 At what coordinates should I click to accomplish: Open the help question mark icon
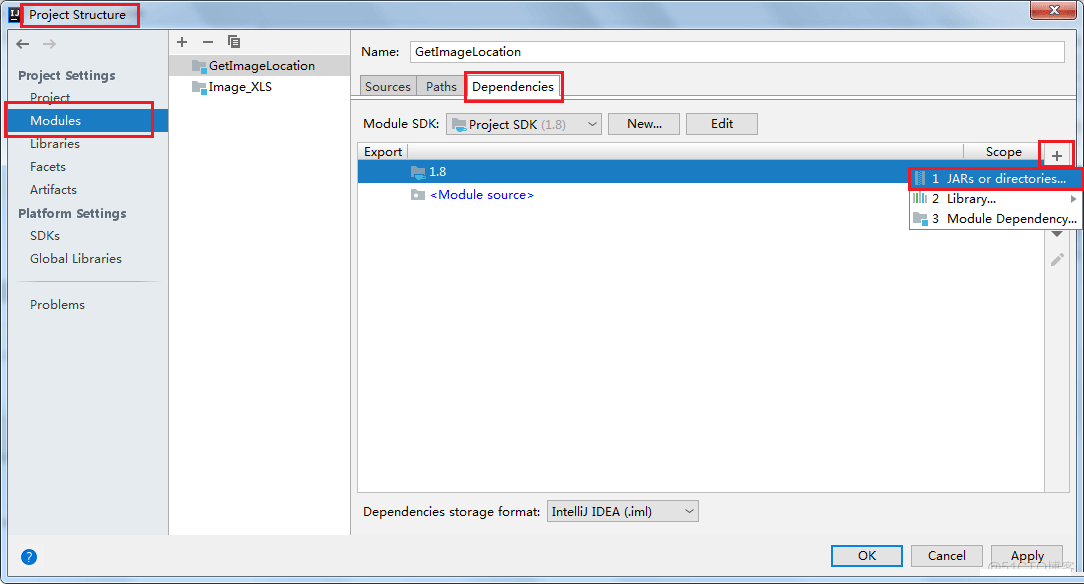(29, 557)
